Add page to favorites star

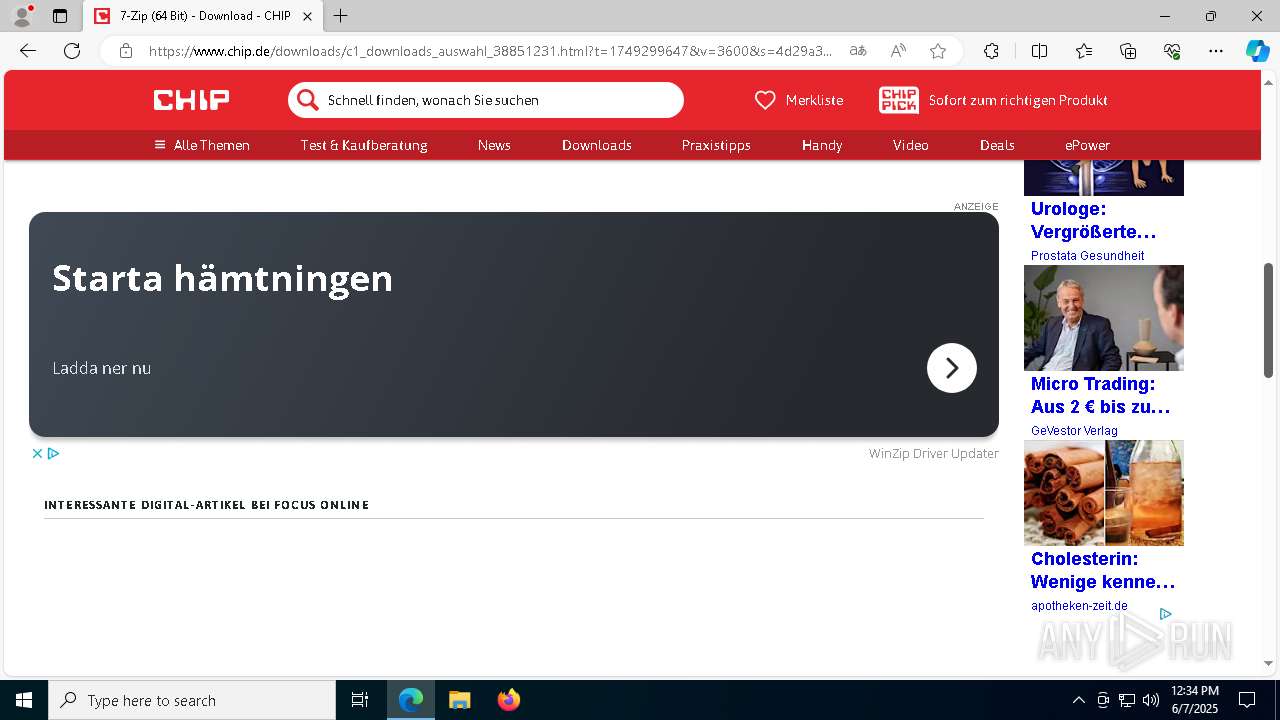click(x=938, y=51)
